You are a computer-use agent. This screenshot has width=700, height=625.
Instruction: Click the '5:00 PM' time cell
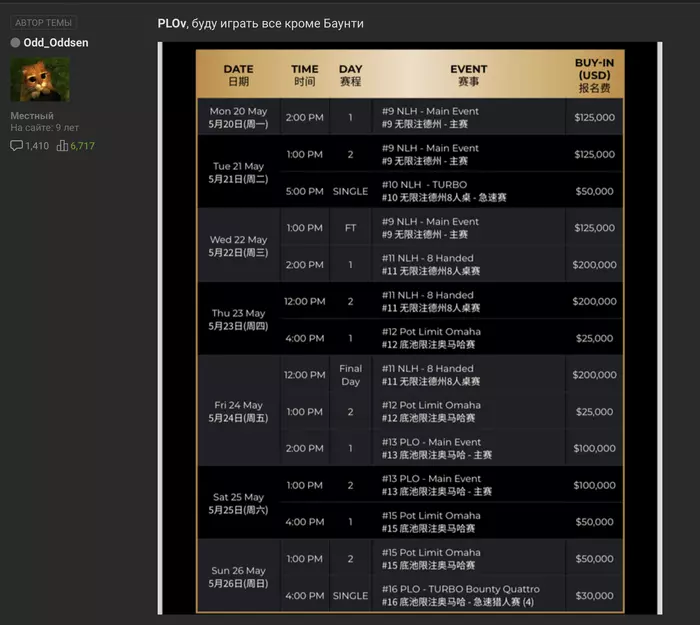(x=304, y=191)
